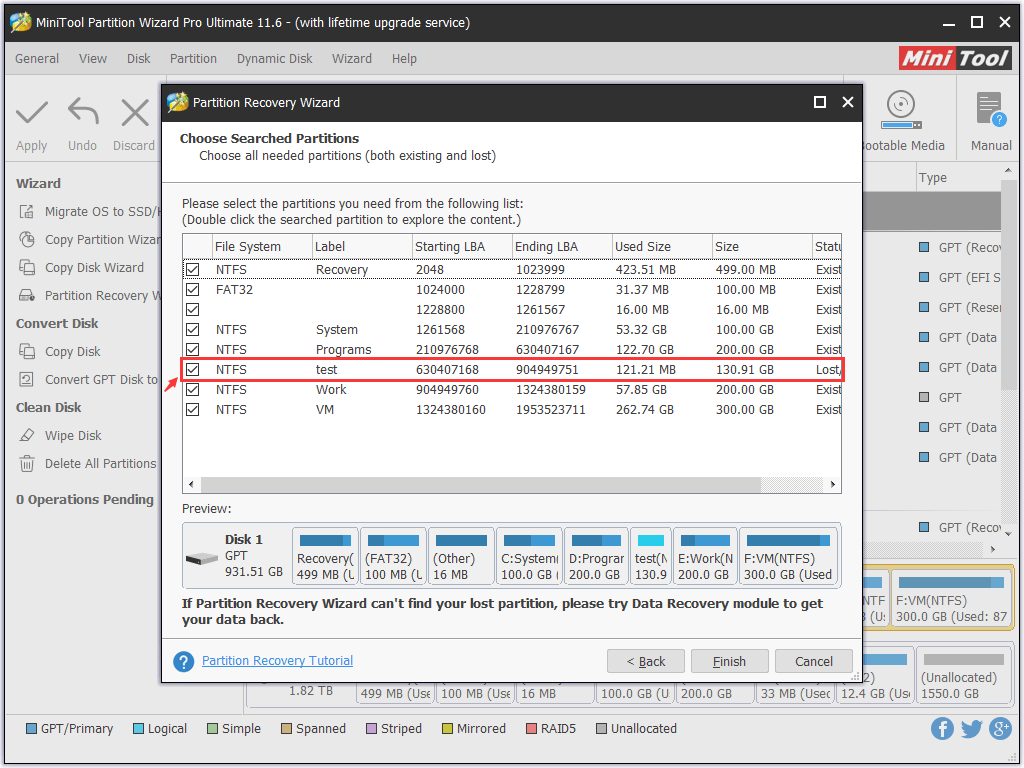Open the Partition menu
This screenshot has width=1024, height=768.
(x=193, y=59)
